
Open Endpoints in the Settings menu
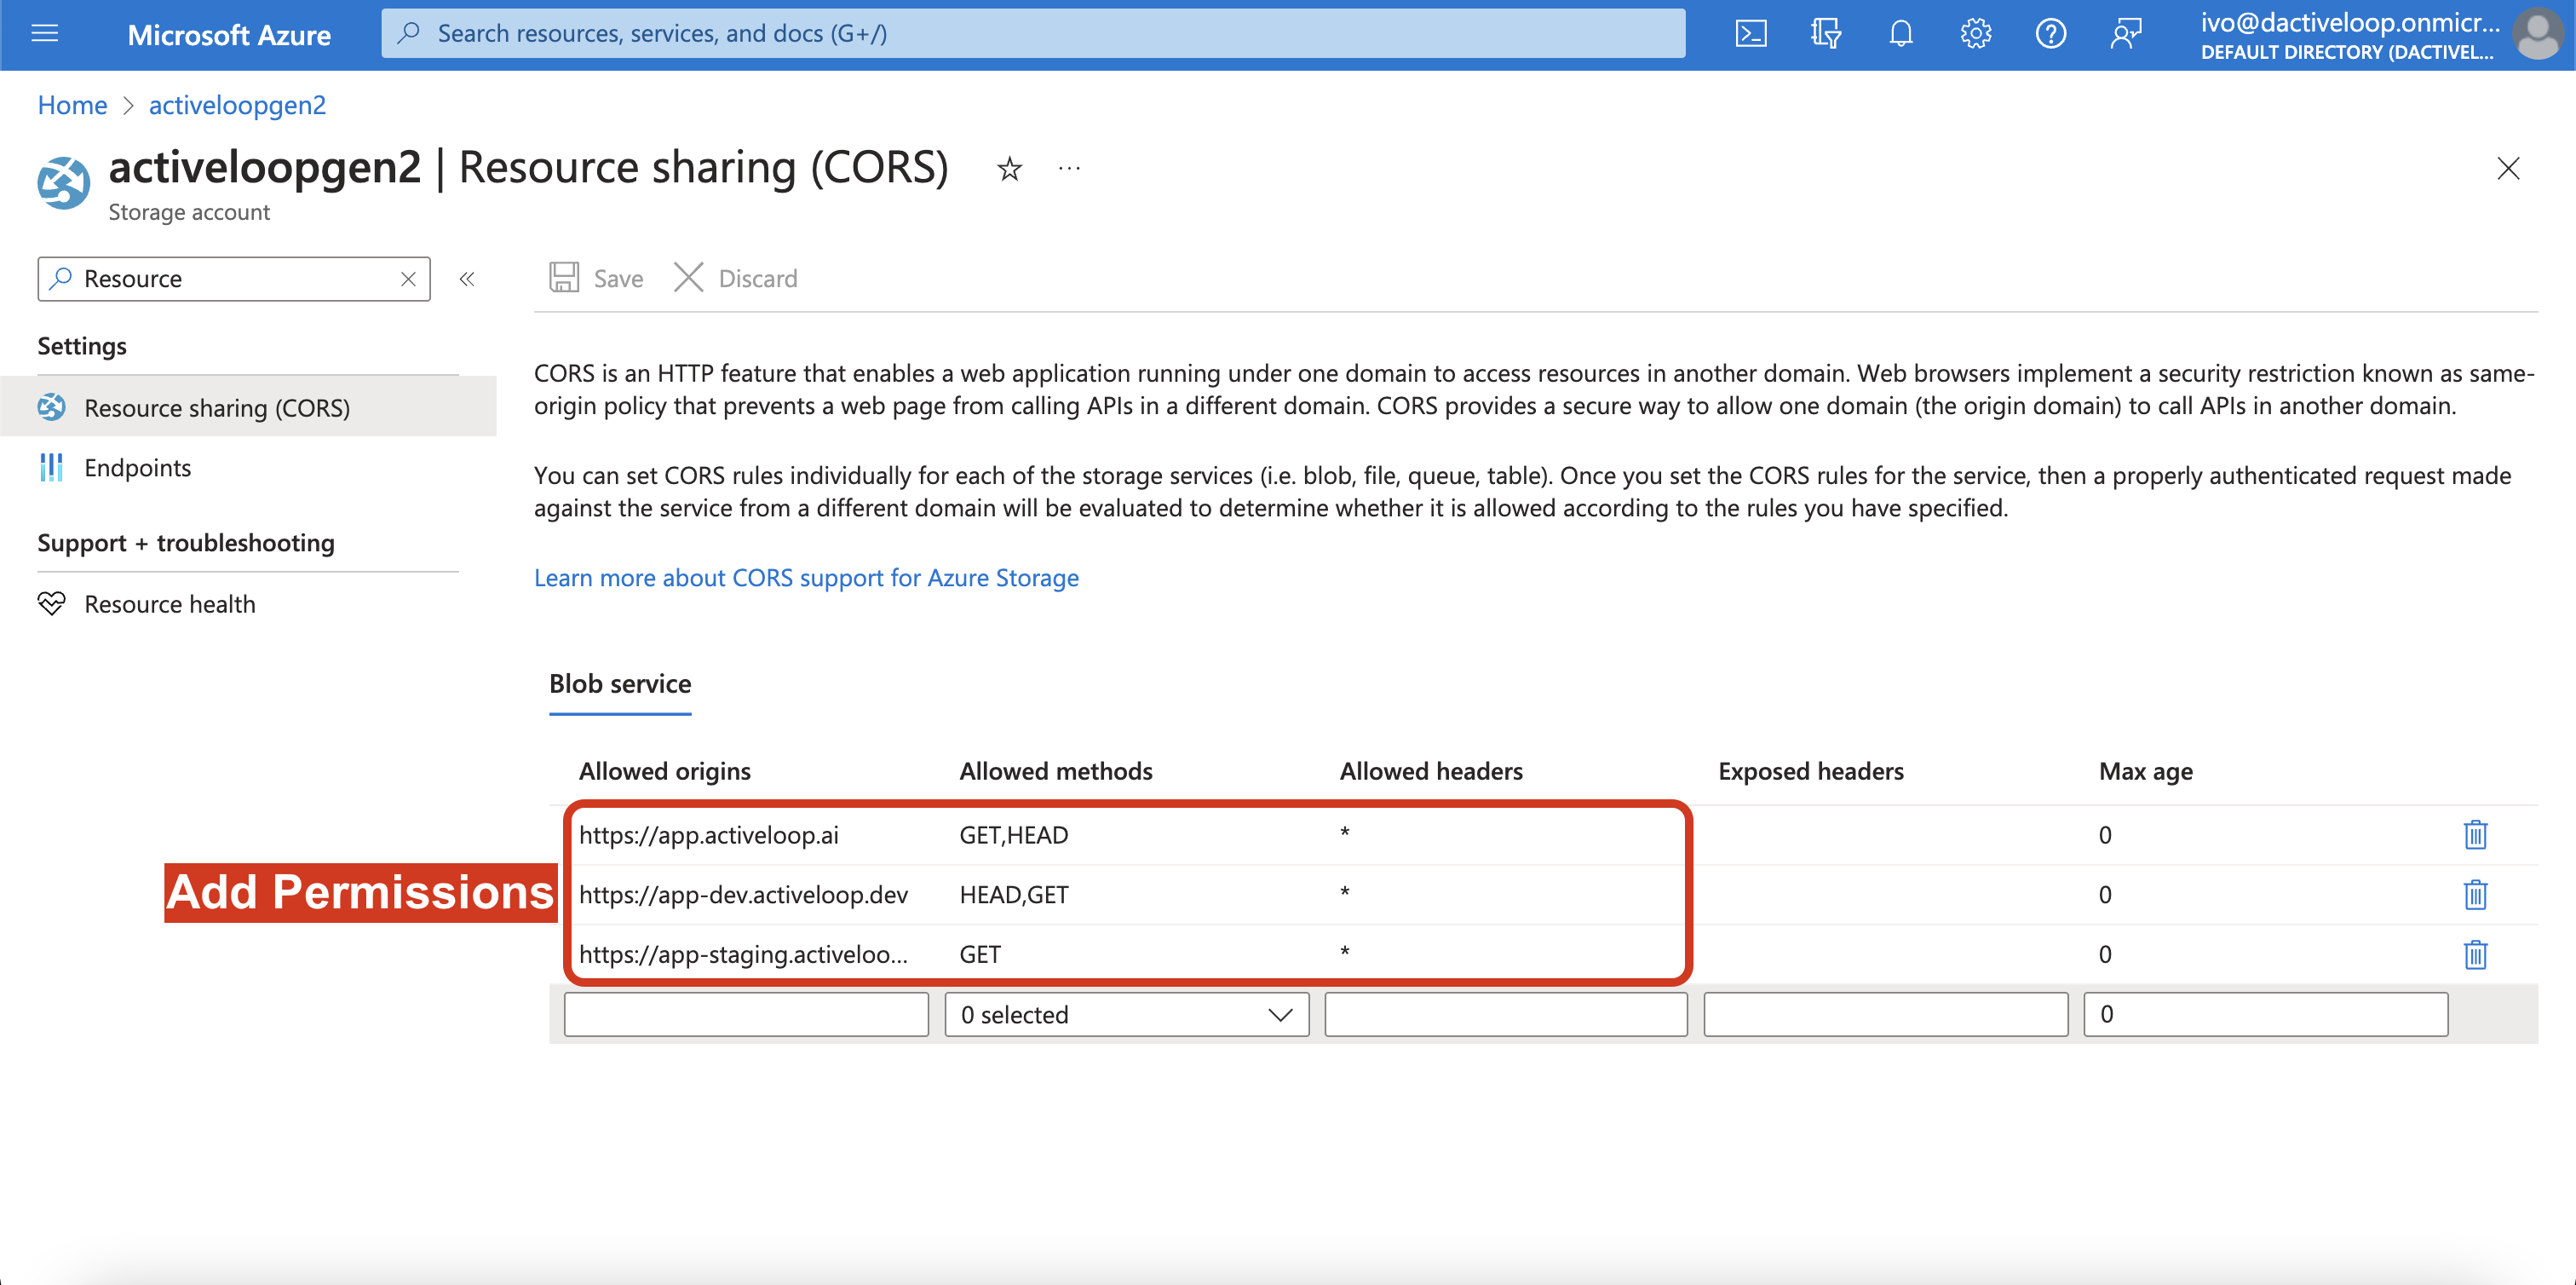point(137,468)
